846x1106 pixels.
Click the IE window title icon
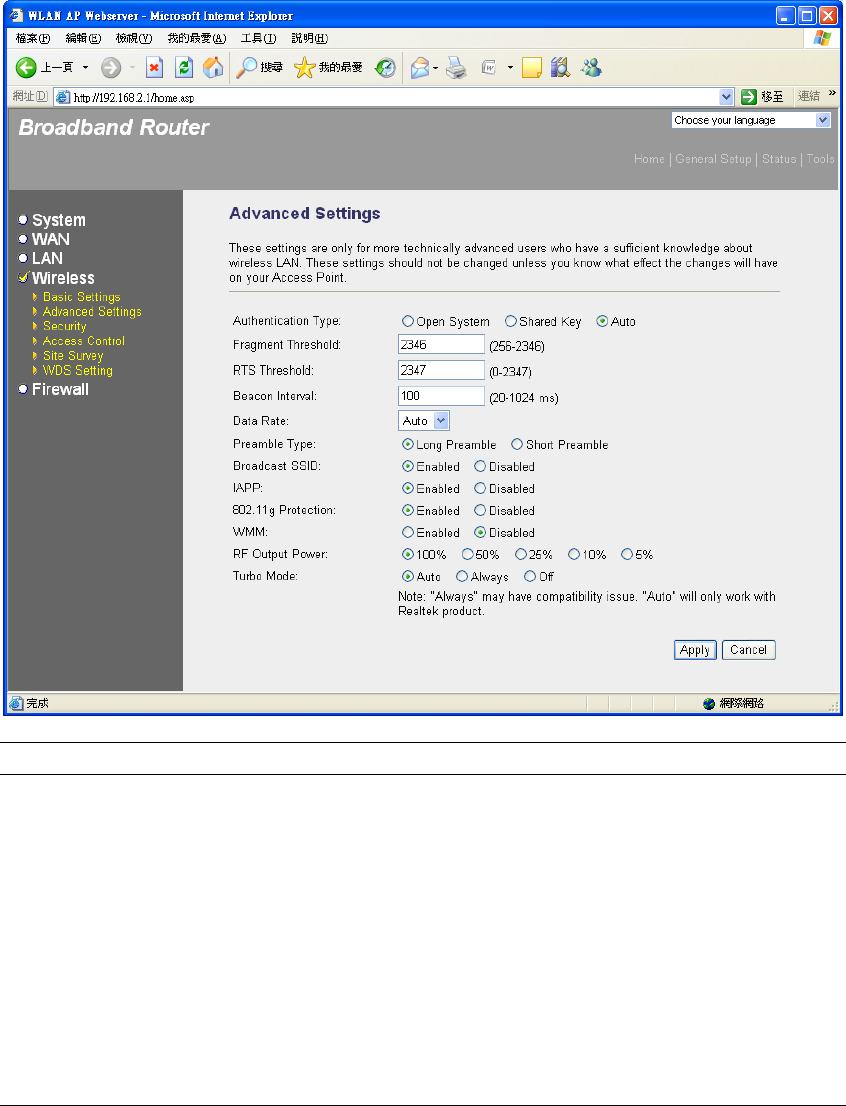[16, 16]
